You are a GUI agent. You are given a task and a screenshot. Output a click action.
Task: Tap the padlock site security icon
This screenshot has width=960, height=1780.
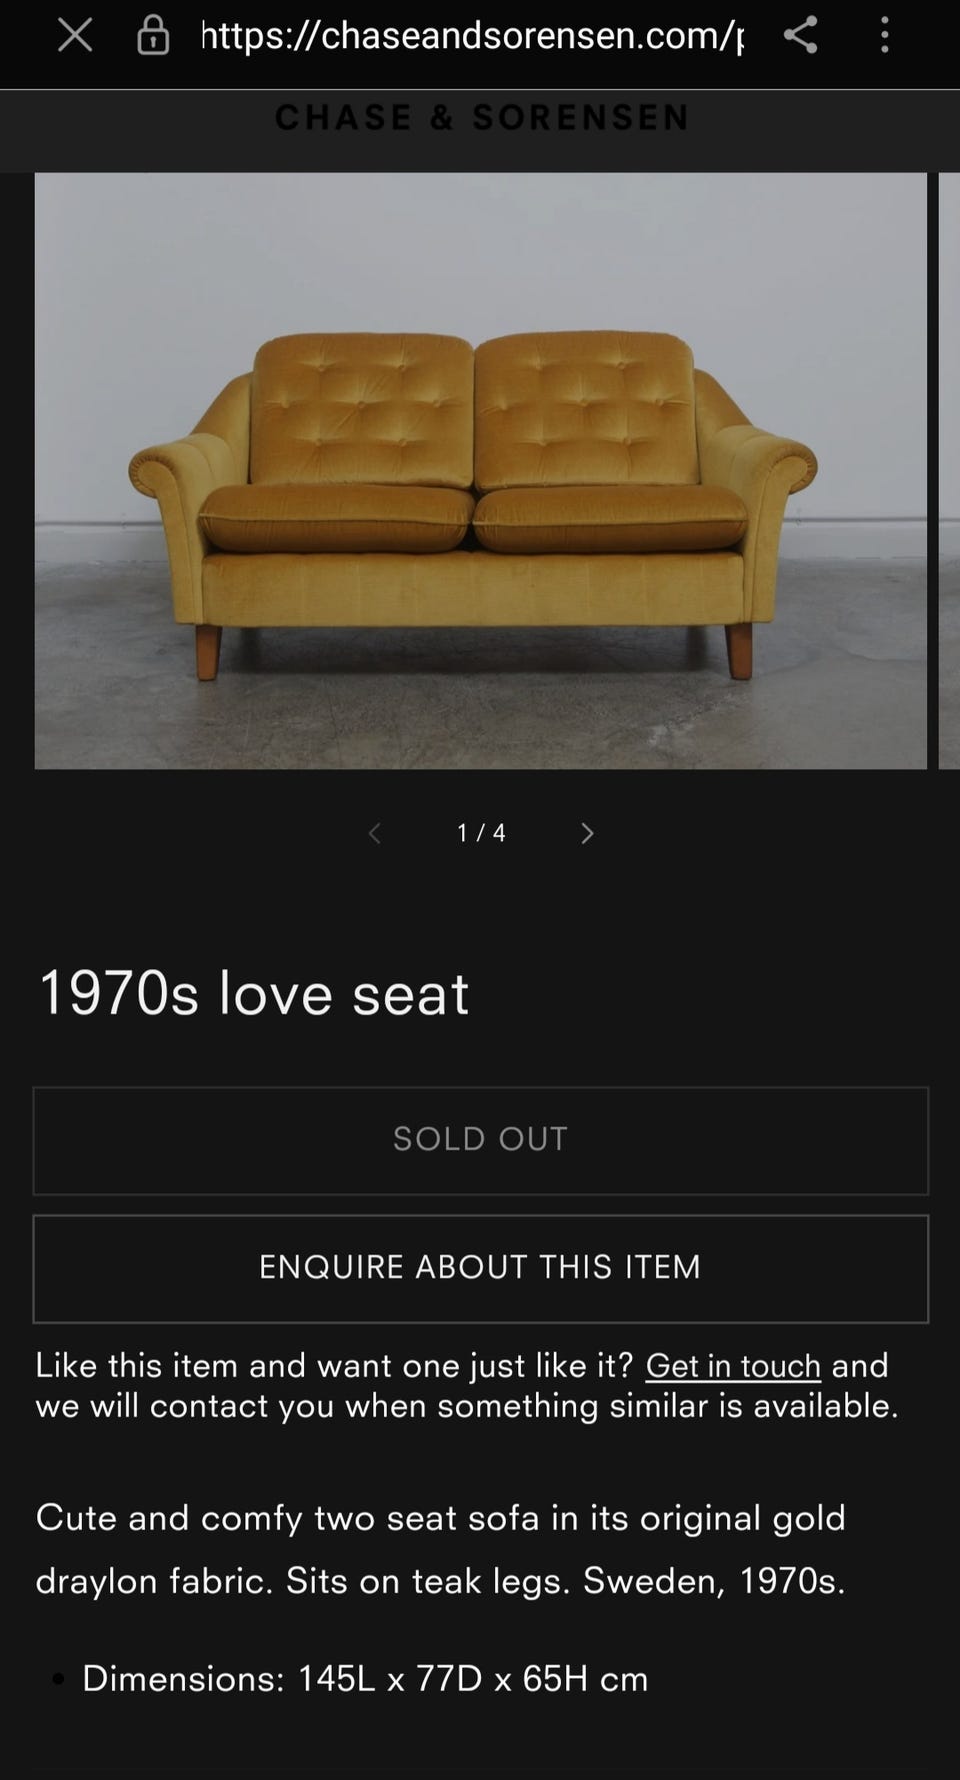[152, 36]
